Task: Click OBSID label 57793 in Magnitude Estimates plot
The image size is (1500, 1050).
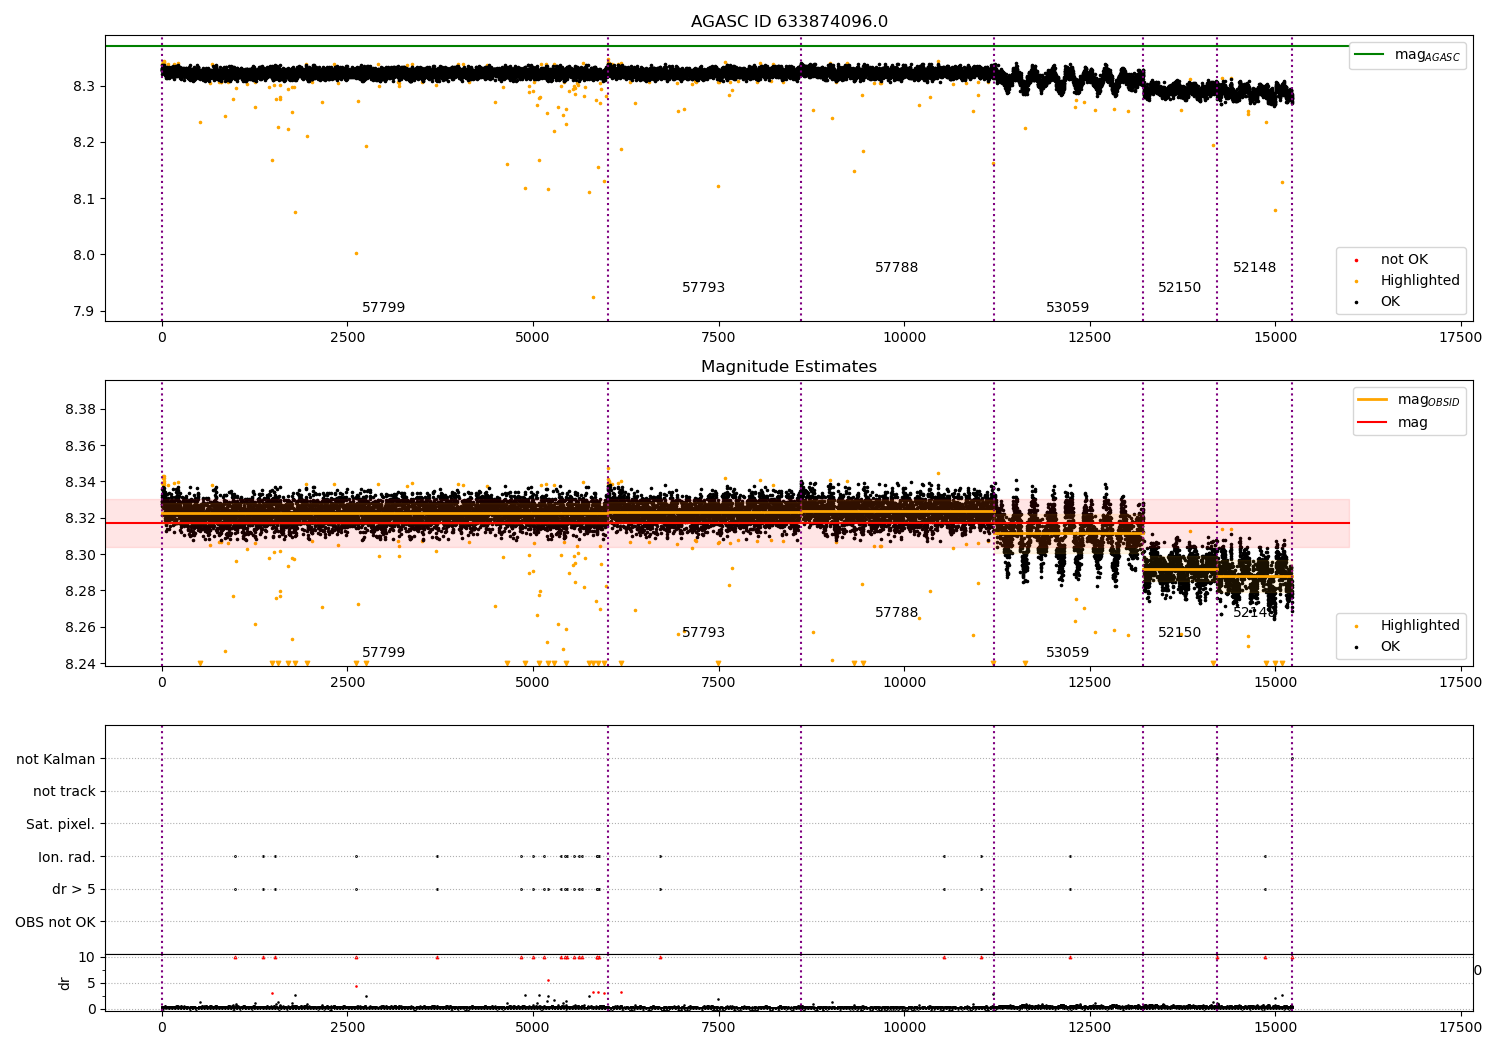Action: pyautogui.click(x=704, y=633)
